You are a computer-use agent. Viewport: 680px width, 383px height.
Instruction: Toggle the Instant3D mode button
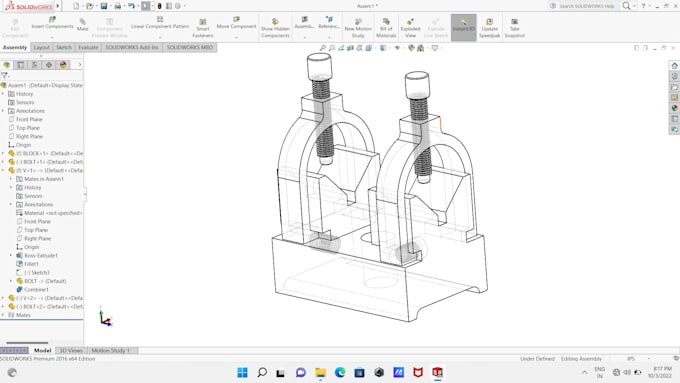pos(463,27)
